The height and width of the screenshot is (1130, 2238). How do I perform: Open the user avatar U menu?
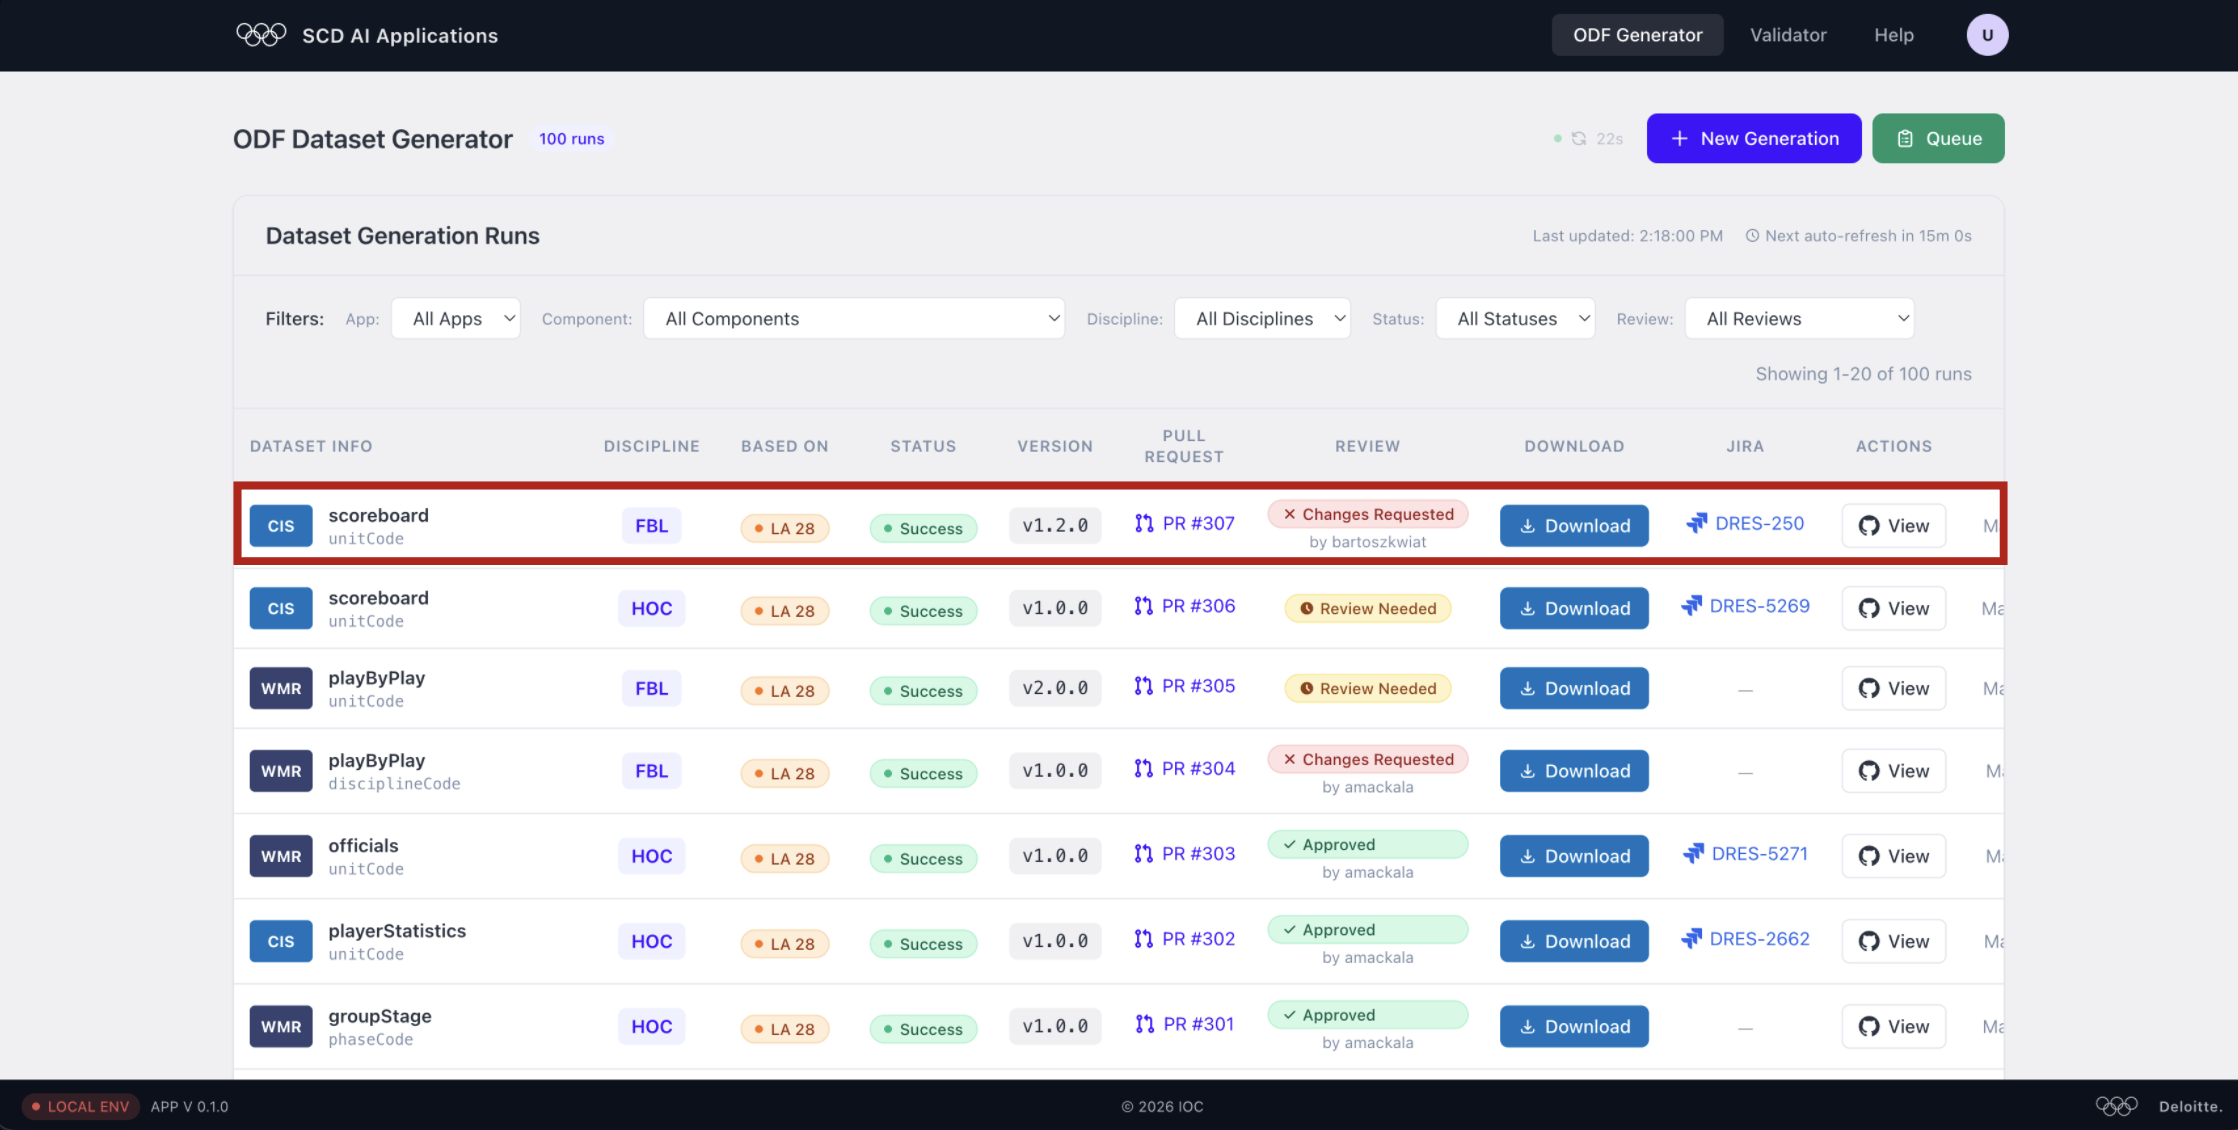pyautogui.click(x=1987, y=35)
